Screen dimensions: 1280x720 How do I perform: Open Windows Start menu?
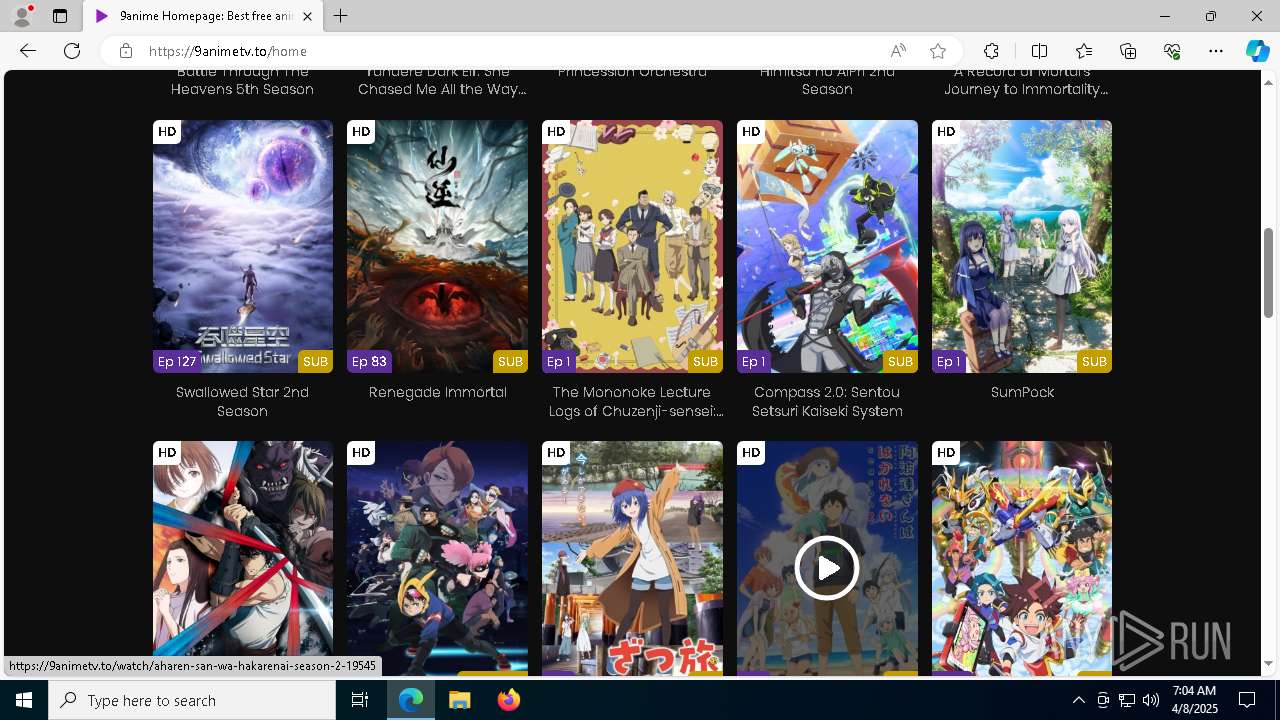(x=24, y=700)
